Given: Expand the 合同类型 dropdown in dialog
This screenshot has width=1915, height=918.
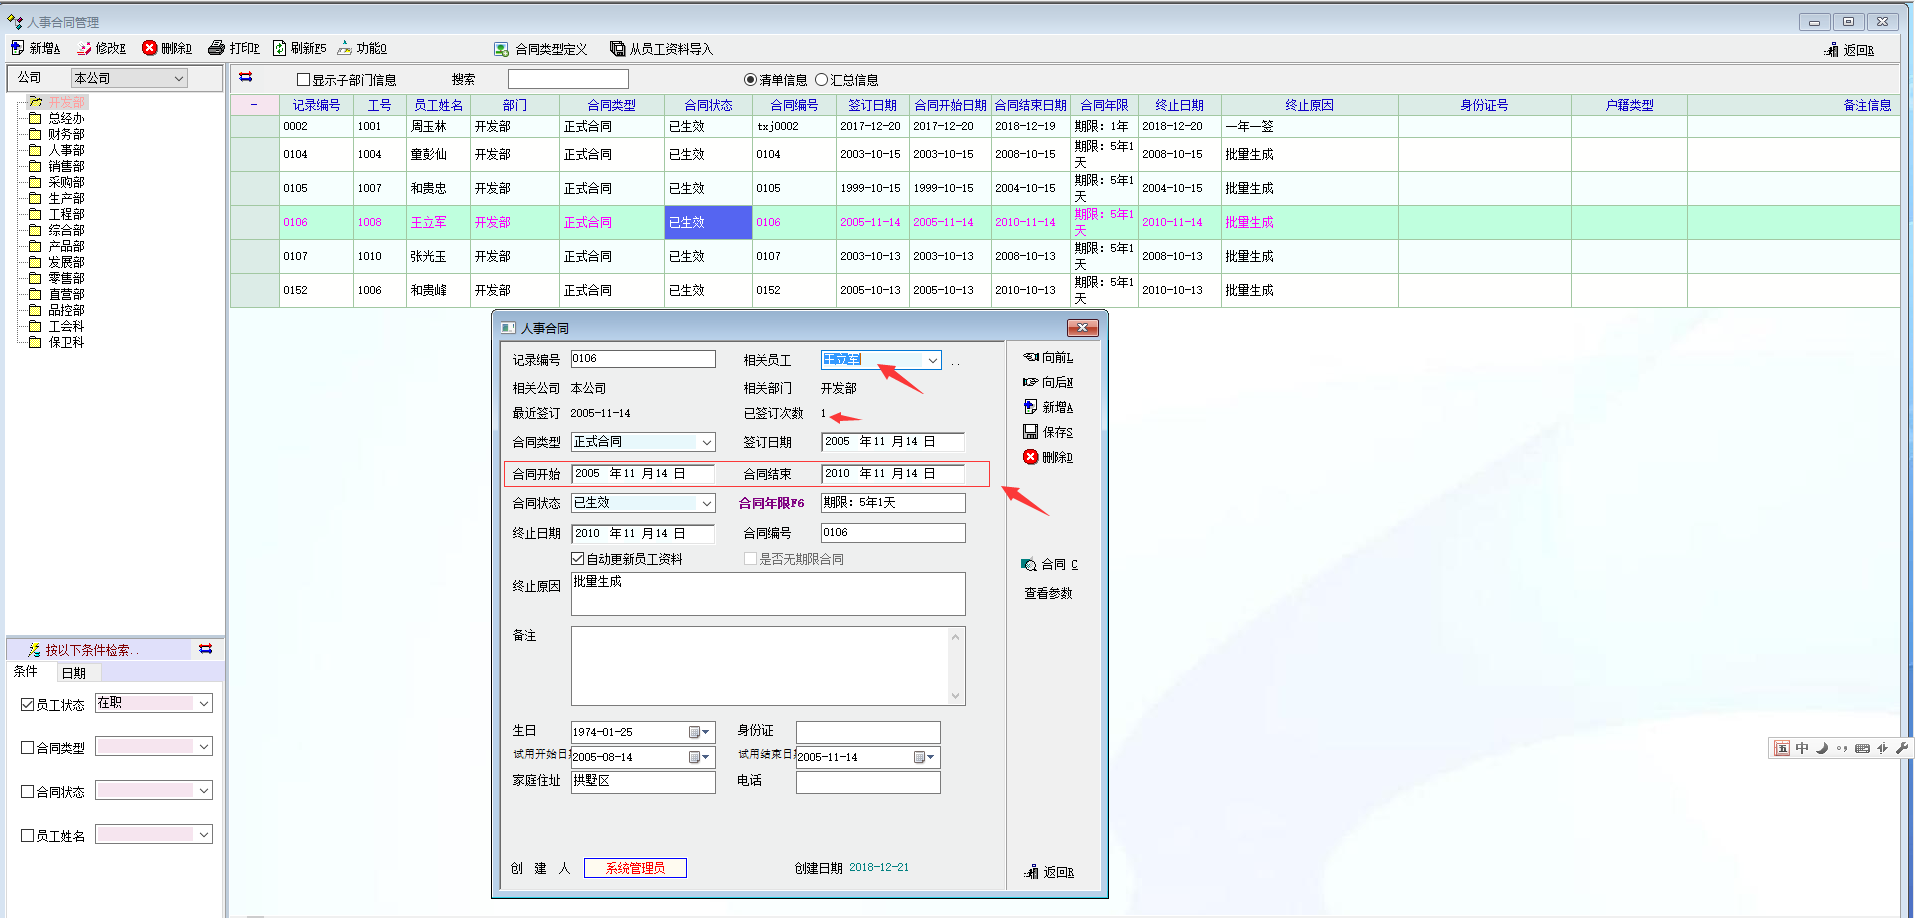Looking at the screenshot, I should (706, 442).
